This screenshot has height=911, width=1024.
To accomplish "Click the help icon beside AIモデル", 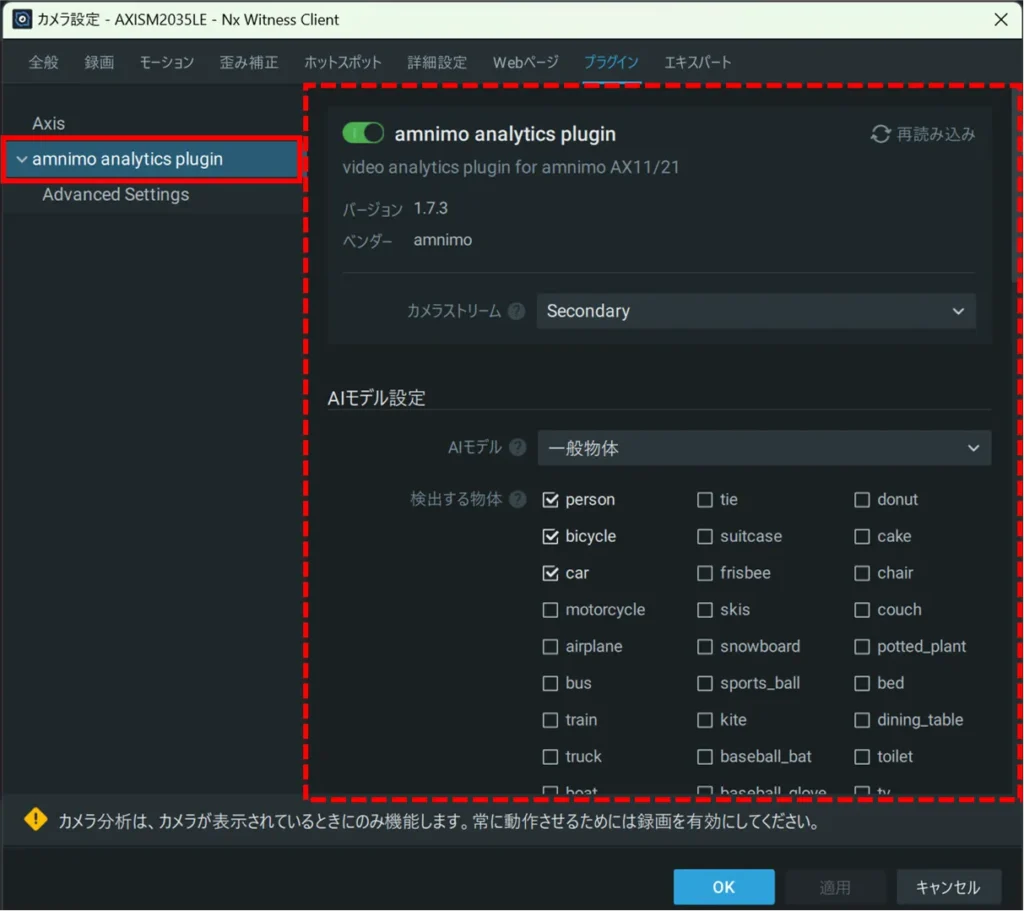I will point(517,448).
